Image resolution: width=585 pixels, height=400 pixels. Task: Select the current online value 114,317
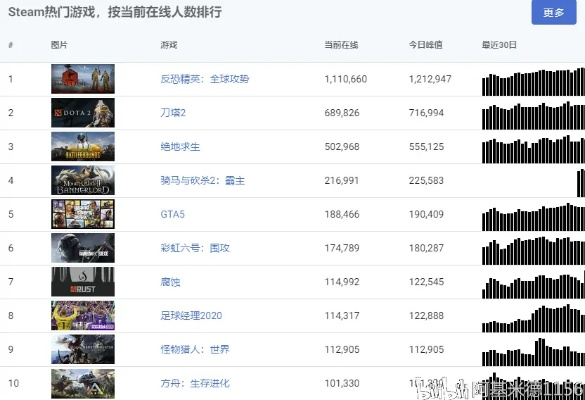pyautogui.click(x=342, y=316)
